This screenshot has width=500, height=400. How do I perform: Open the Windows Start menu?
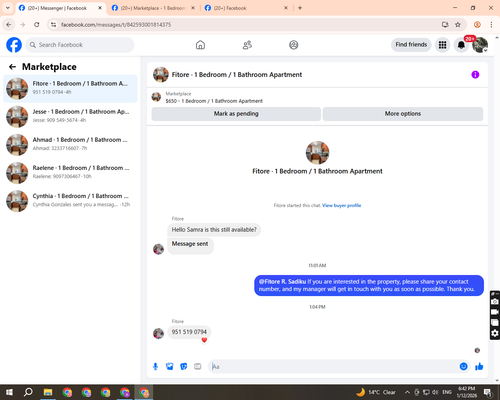pyautogui.click(x=9, y=392)
